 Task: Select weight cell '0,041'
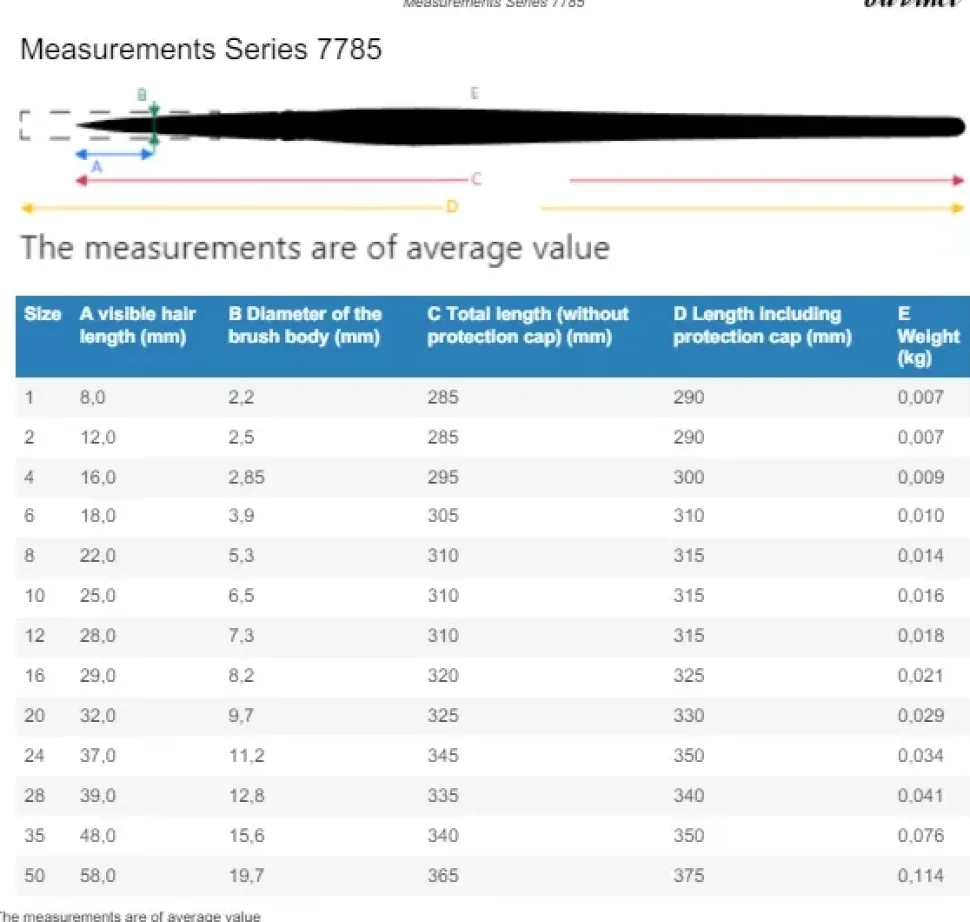[x=921, y=796]
